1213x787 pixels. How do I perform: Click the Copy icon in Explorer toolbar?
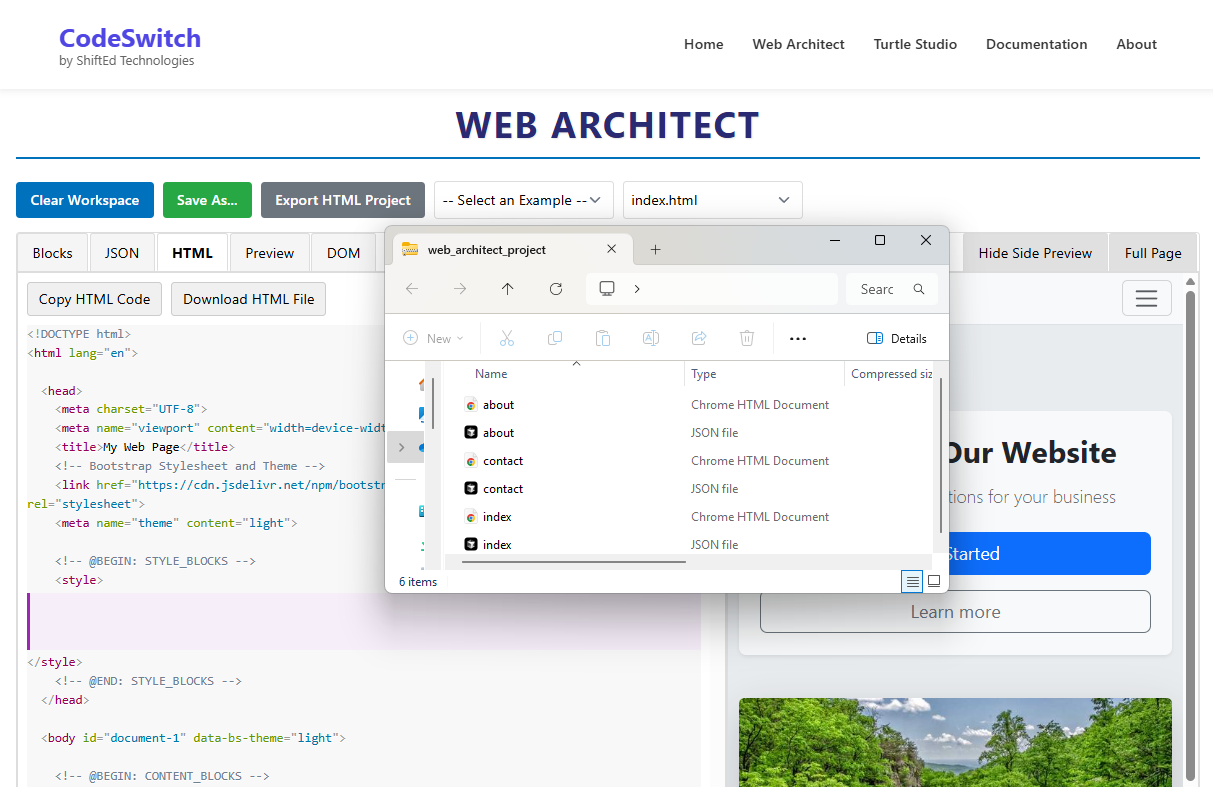555,338
